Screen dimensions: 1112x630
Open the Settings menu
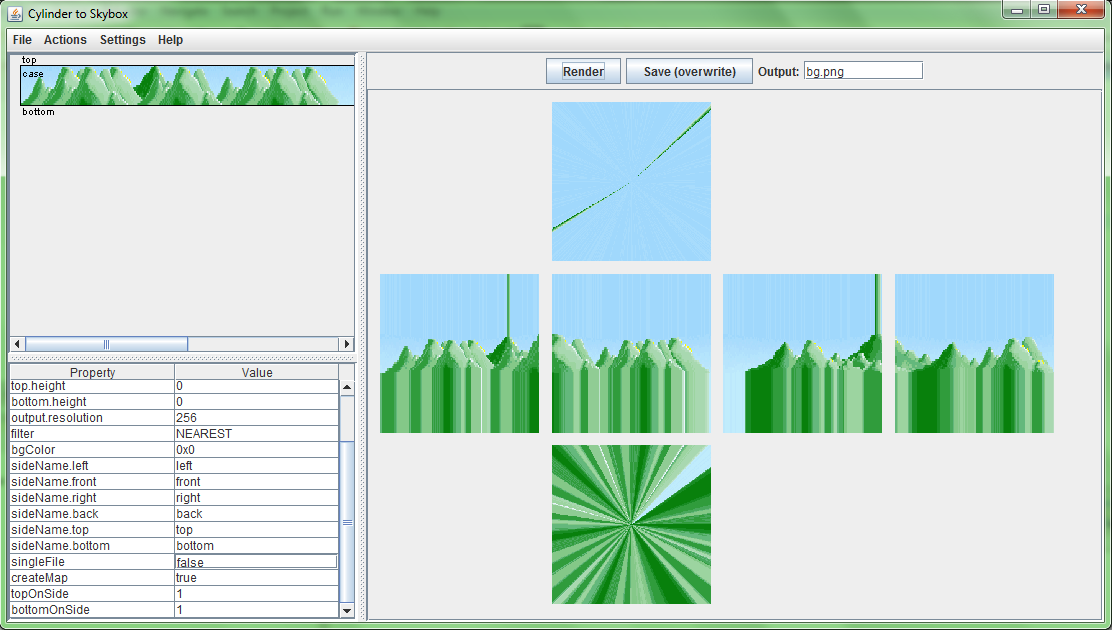tap(123, 40)
